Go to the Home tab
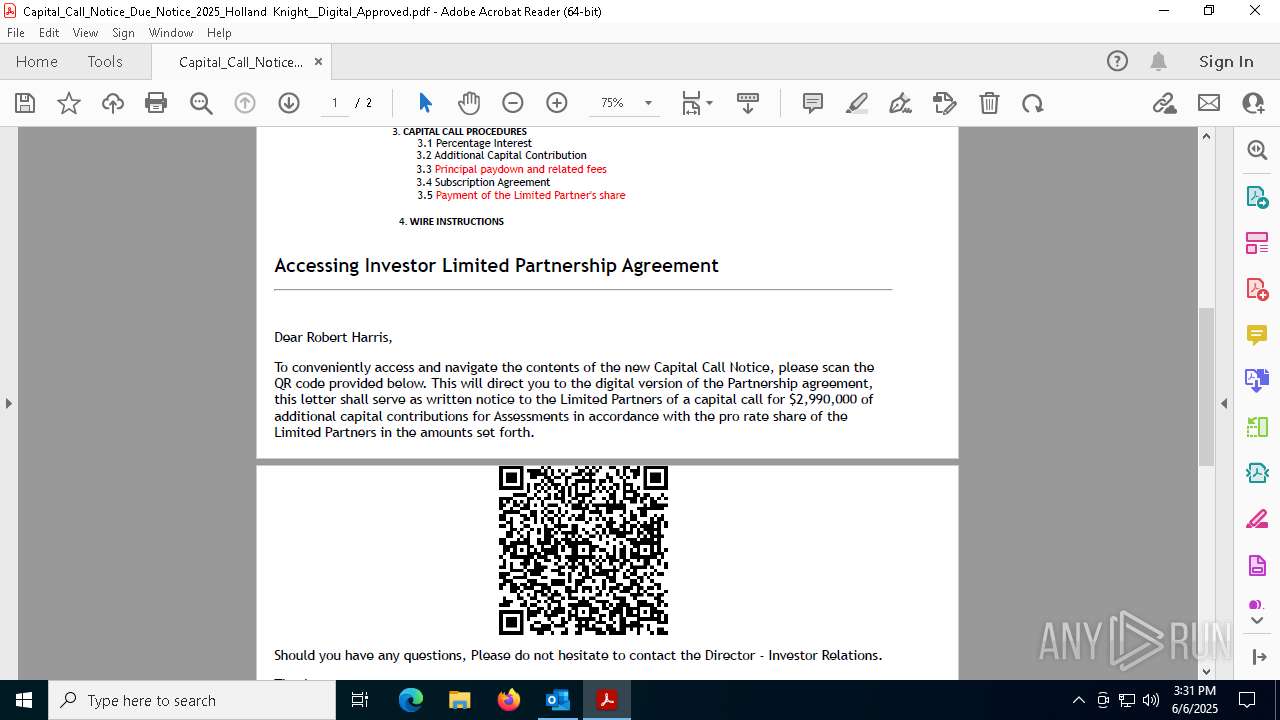This screenshot has height=720, width=1280. point(37,62)
